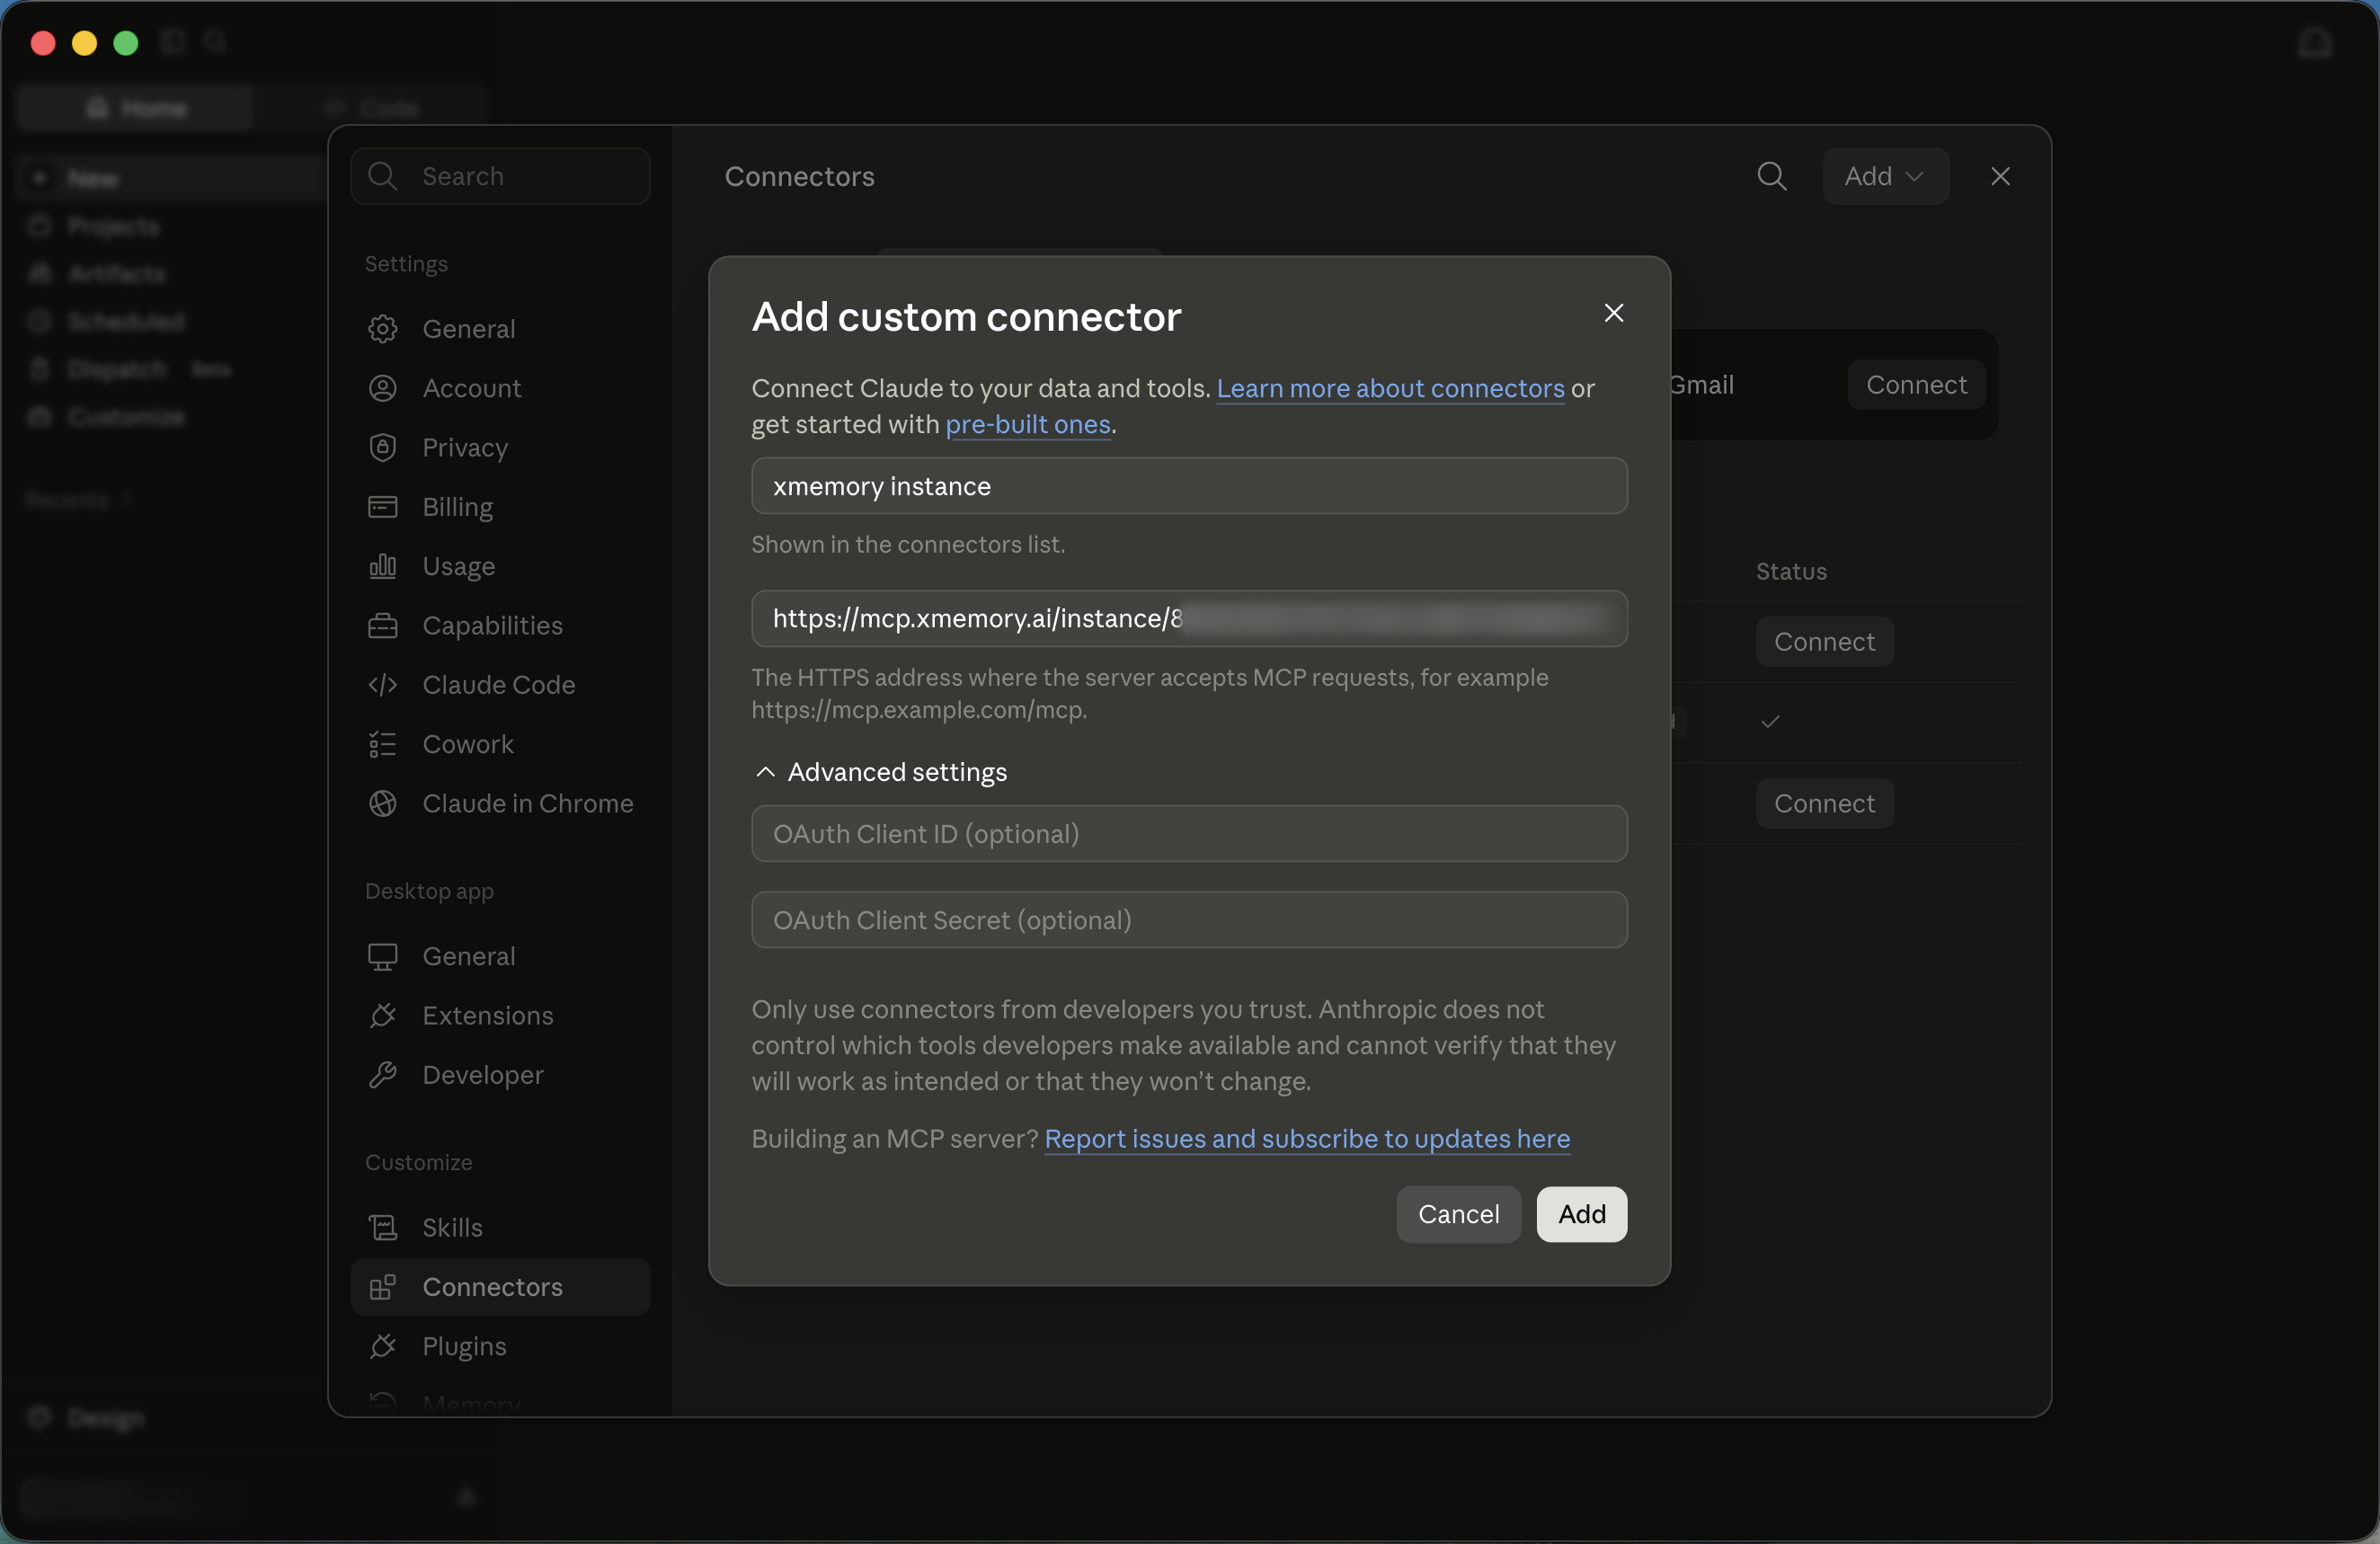
Task: Open Learn more about connectors link
Action: (1390, 388)
